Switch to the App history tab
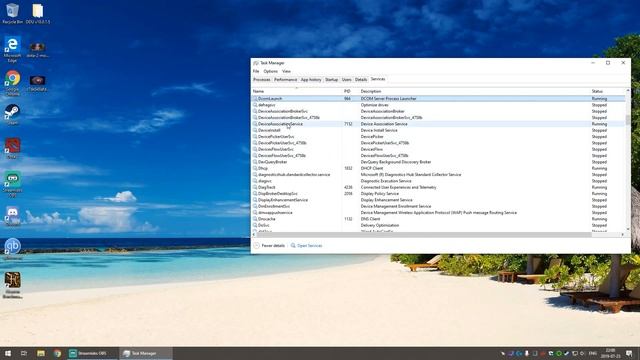This screenshot has height=360, width=640. point(311,80)
